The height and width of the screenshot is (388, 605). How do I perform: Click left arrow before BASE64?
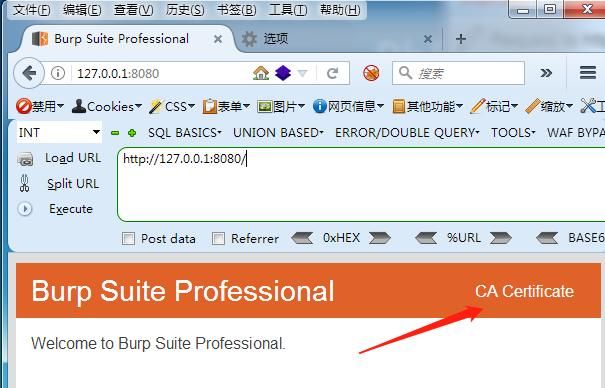(x=547, y=238)
